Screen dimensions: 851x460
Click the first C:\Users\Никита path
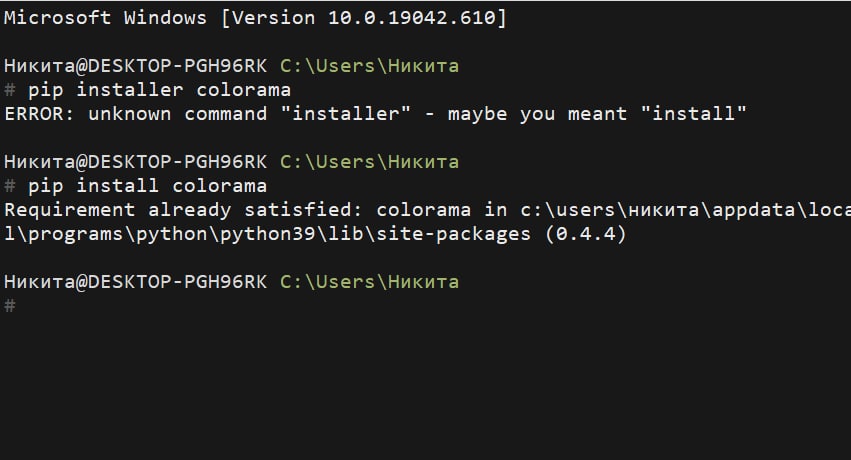pos(369,66)
